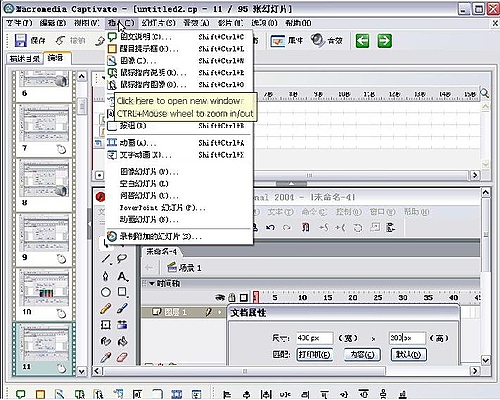Screen dimensions: 500x400
Task: Select the Eraser tool in Flash toolbox
Action: 122,358
